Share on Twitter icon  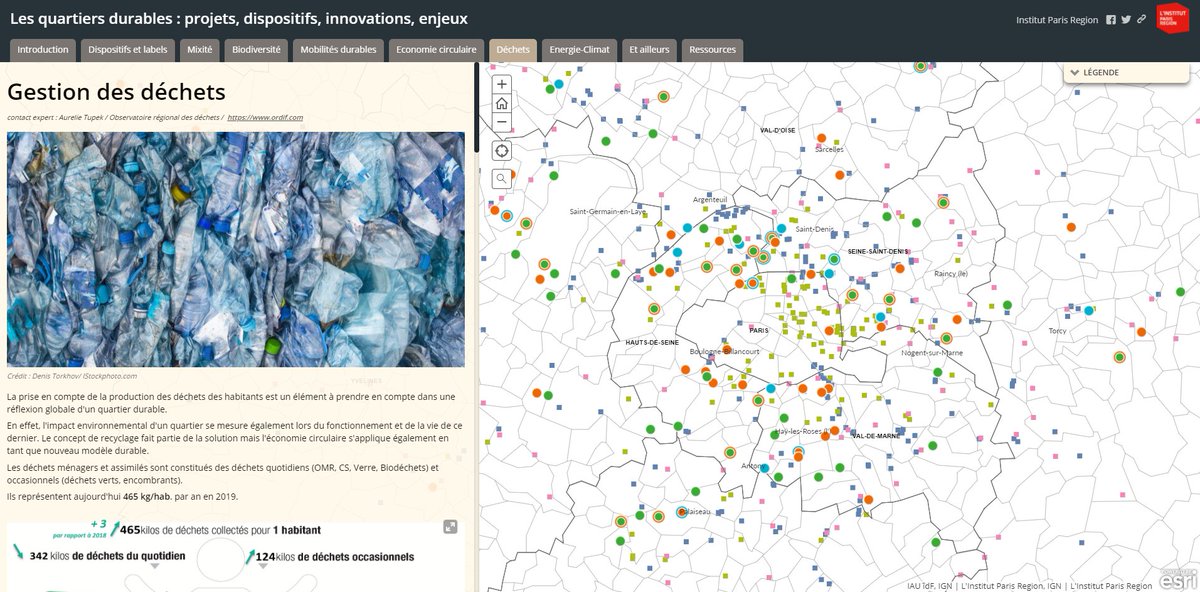coord(1126,19)
